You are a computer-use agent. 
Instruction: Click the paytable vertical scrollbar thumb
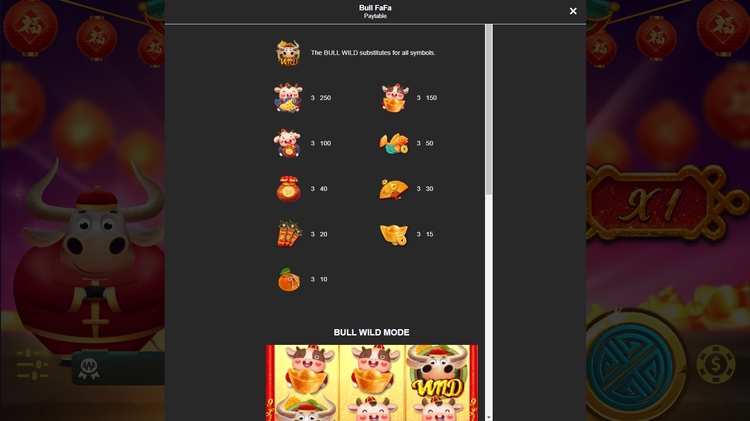pos(488,109)
